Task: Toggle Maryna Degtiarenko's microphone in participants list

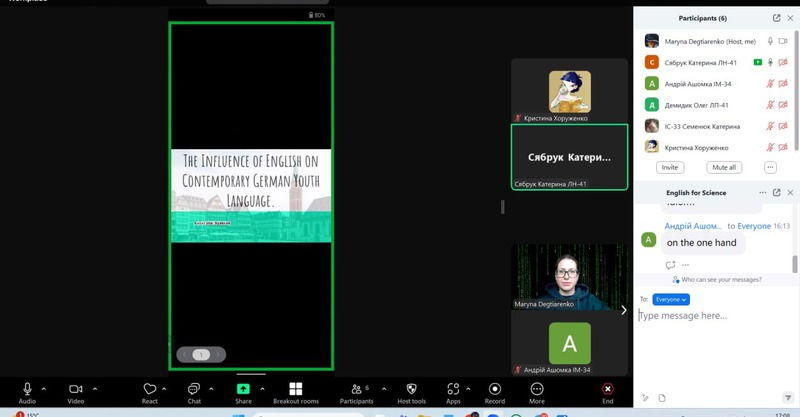Action: point(770,41)
